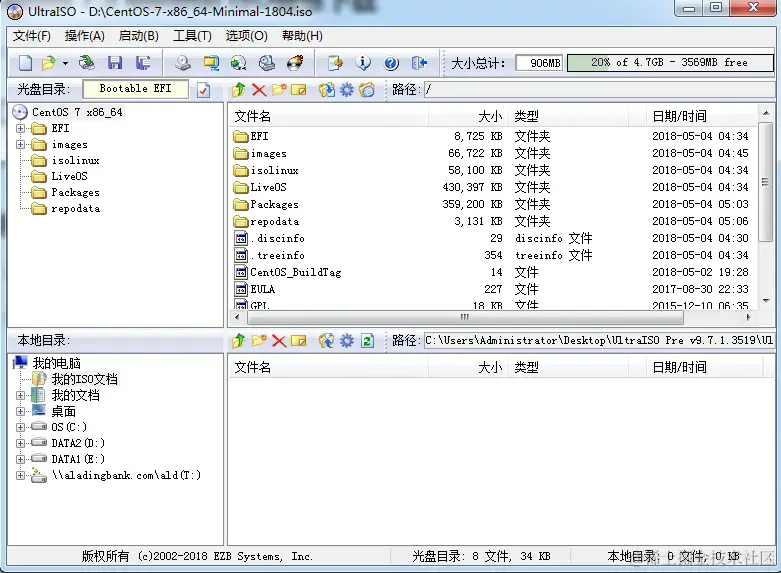Click the Bootable EFI boot type button
781x573 pixels.
tap(135, 89)
